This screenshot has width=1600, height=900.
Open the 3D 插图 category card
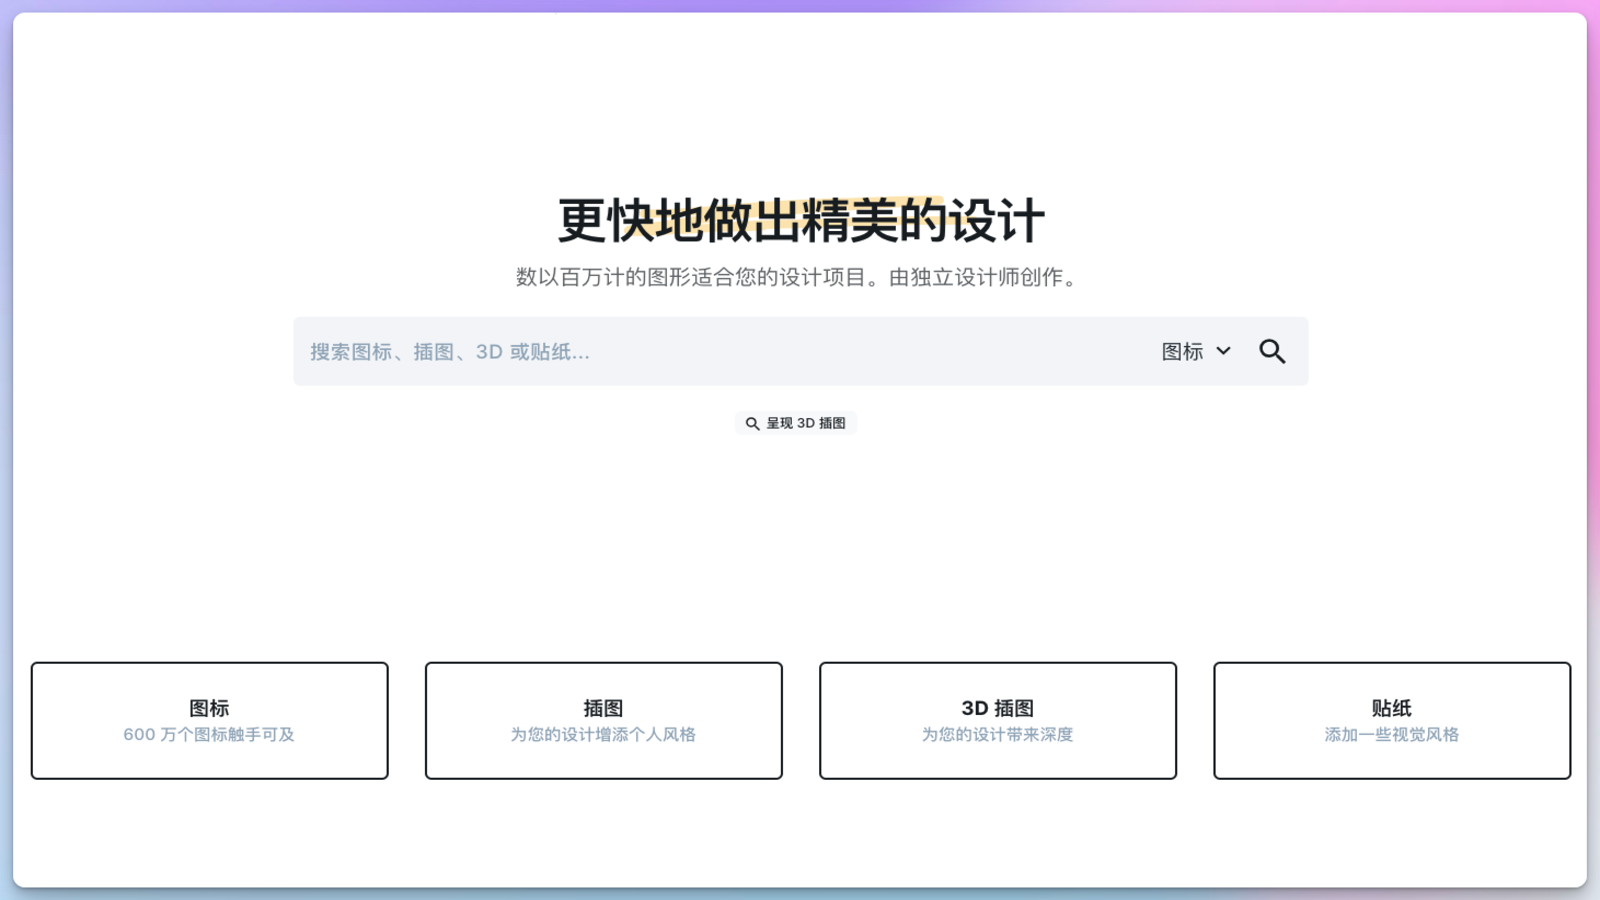[x=997, y=719]
